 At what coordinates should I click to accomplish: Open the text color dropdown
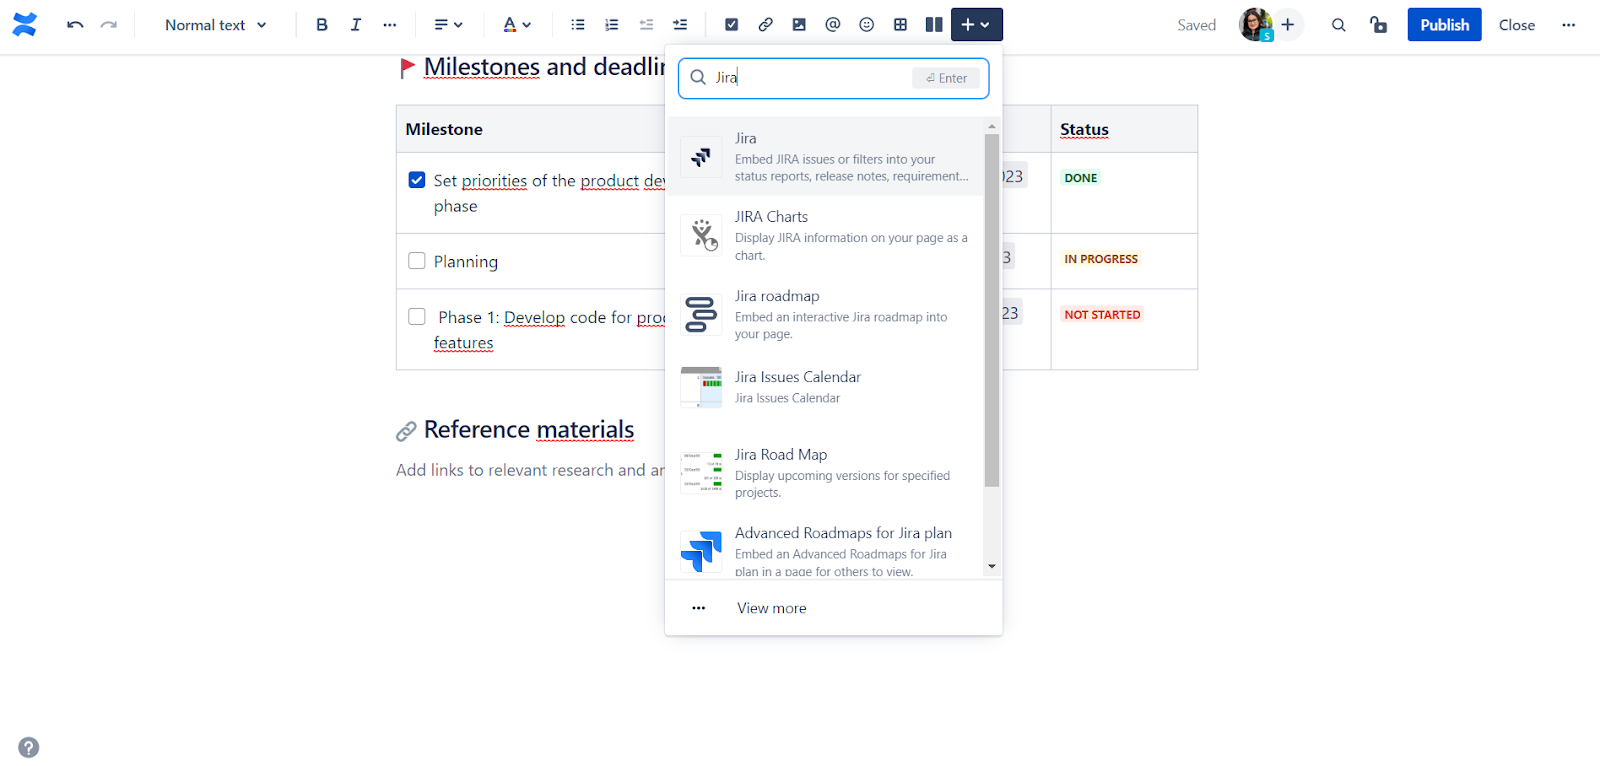[517, 25]
